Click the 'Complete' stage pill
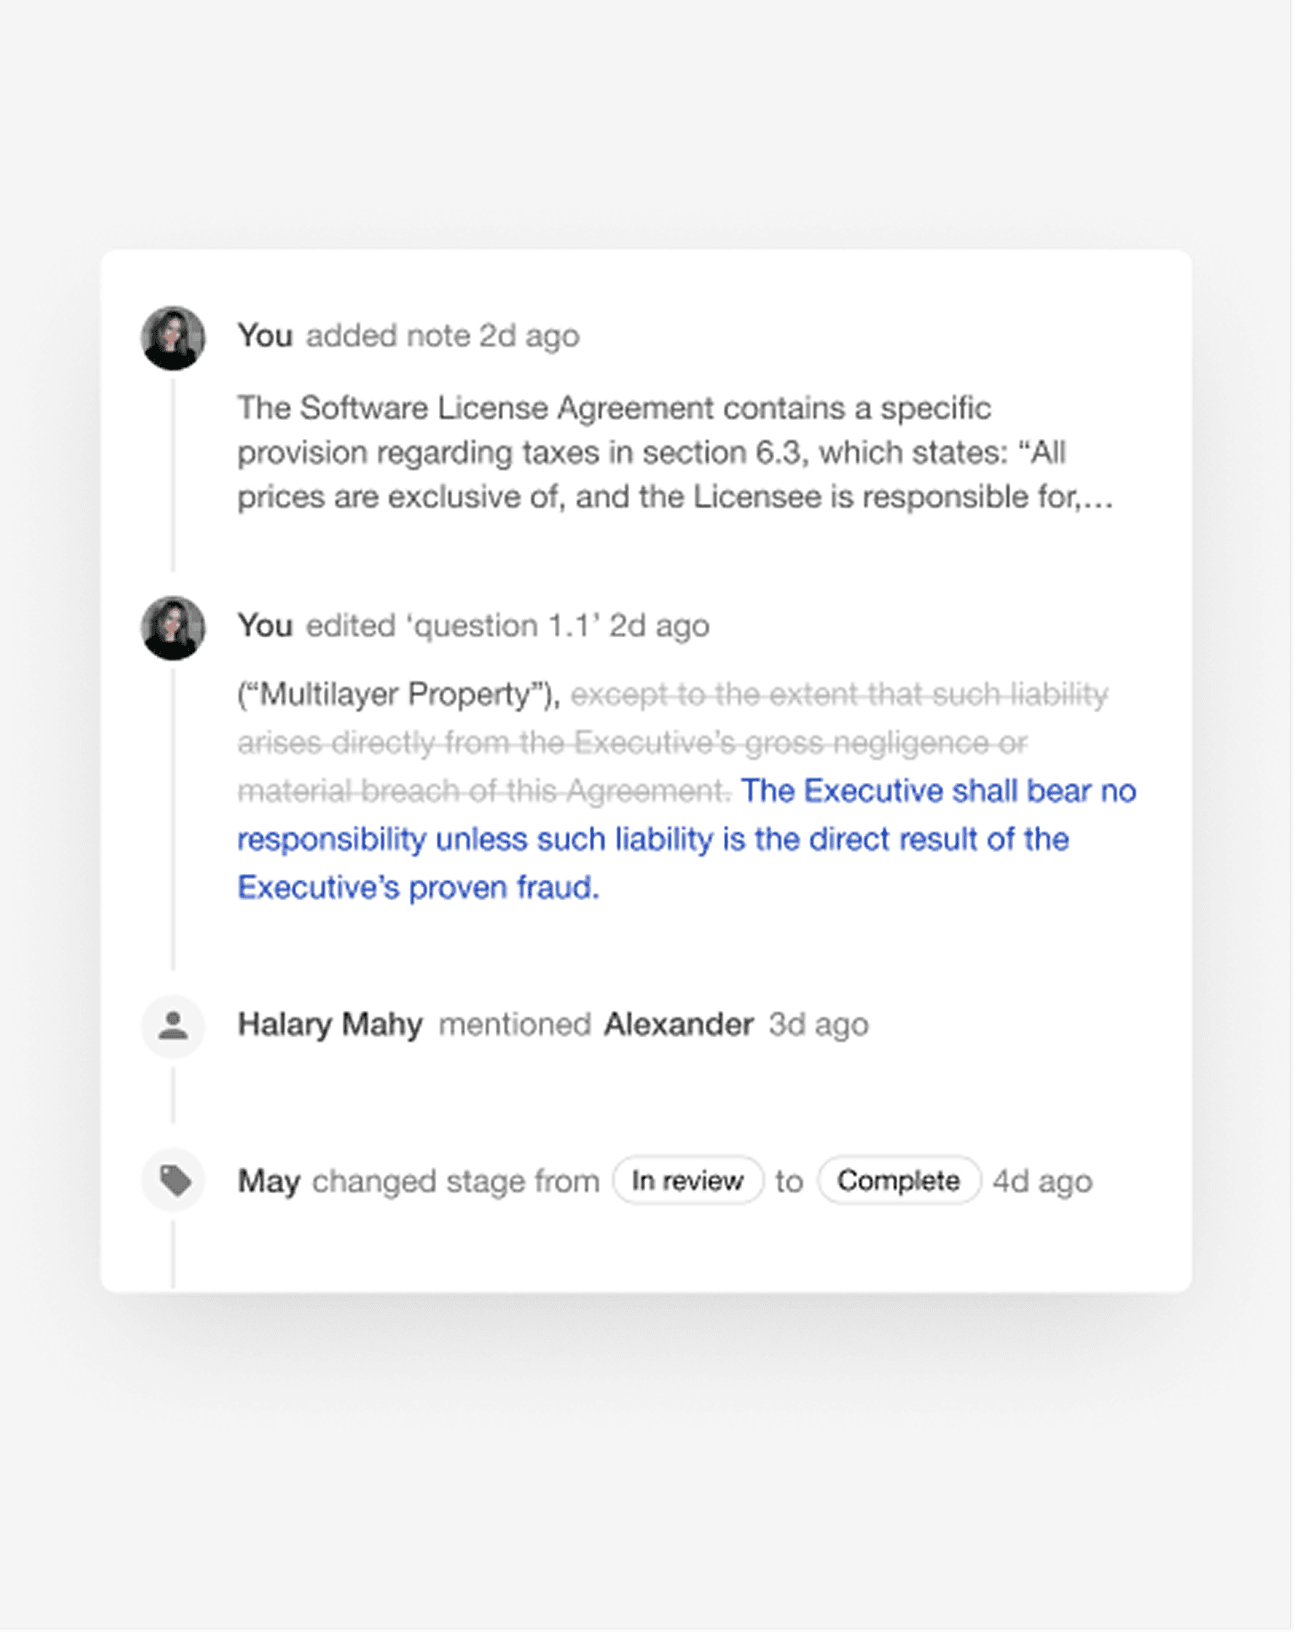This screenshot has width=1294, height=1633. (898, 1181)
